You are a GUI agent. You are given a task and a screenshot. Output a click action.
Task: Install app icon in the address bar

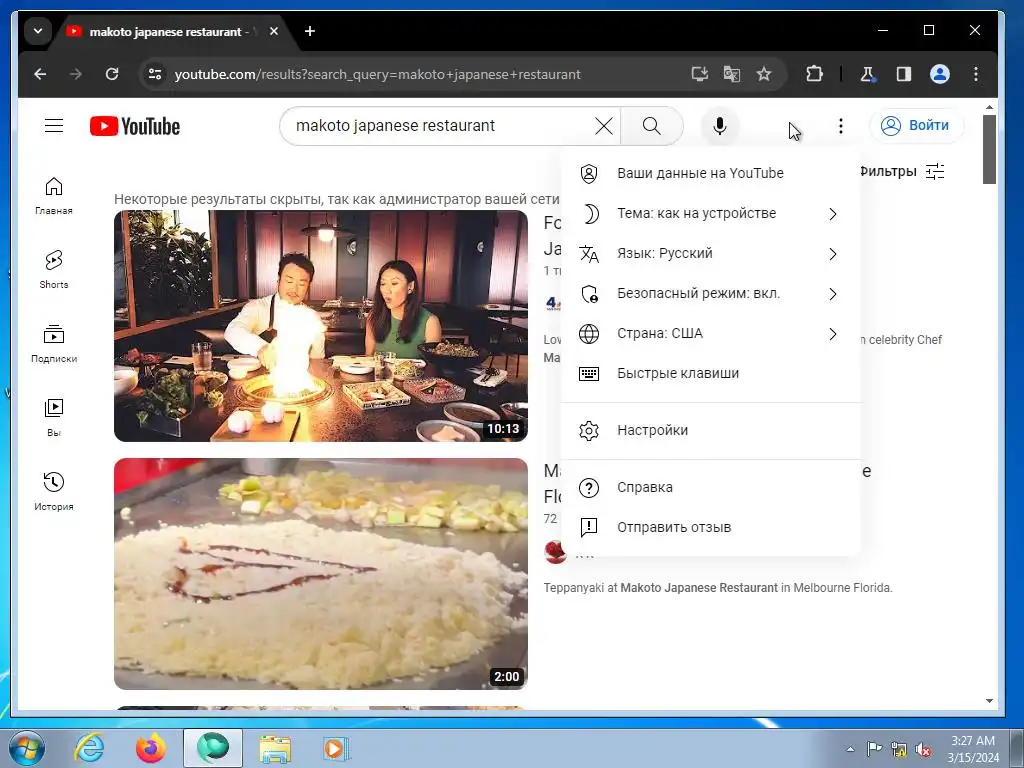coord(699,74)
